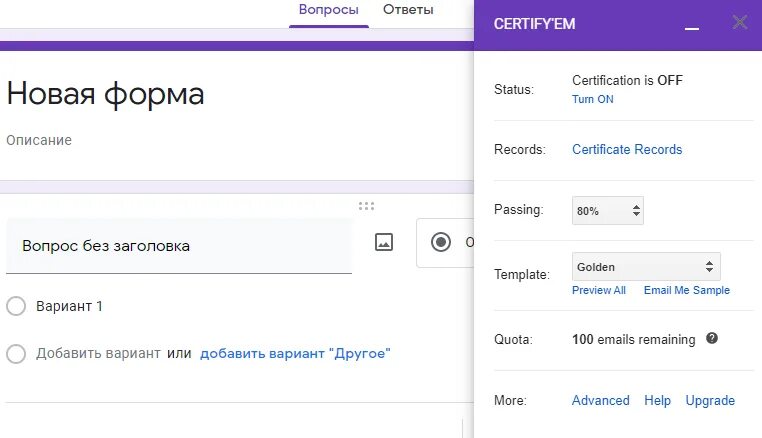Expand the Golden template dropdown
Screen dimensions: 762x438
pos(646,267)
